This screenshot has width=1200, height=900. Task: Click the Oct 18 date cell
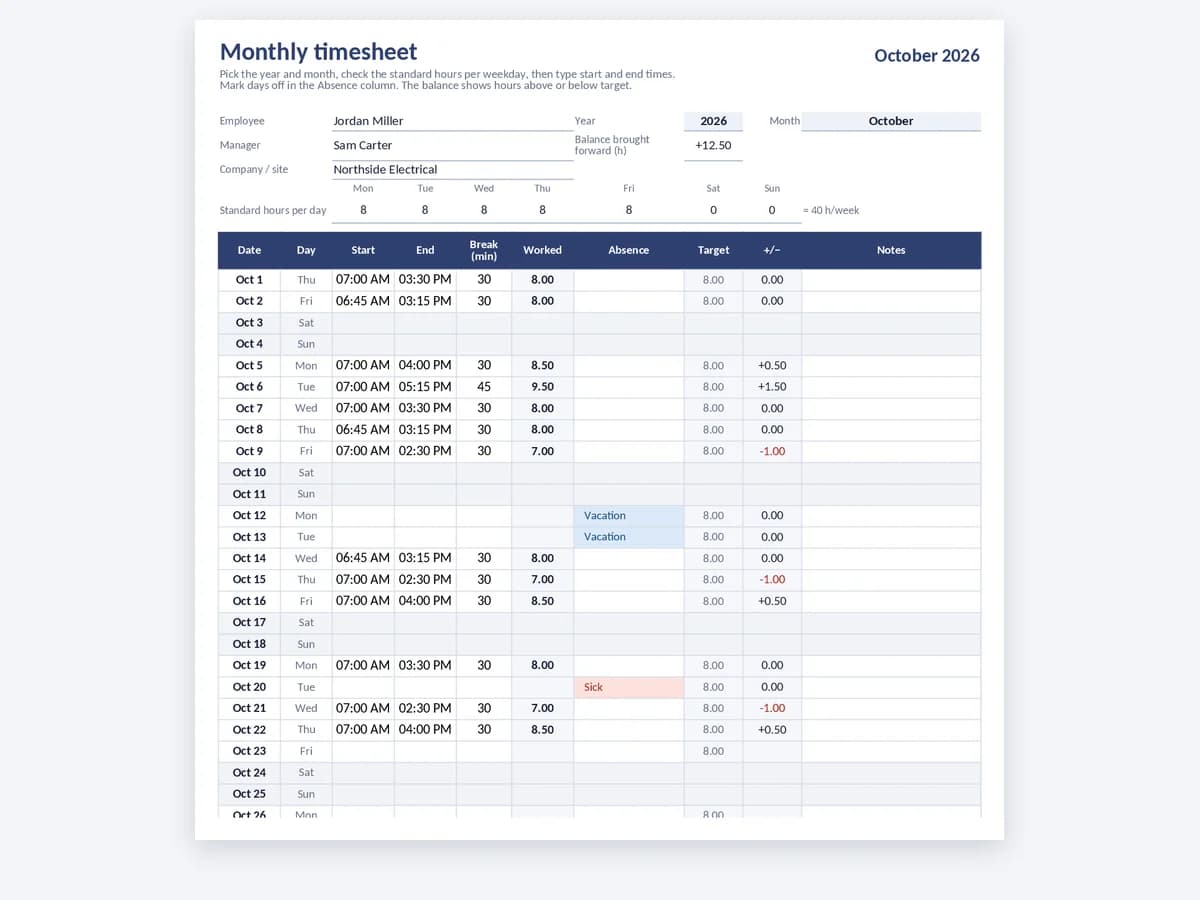tap(249, 644)
